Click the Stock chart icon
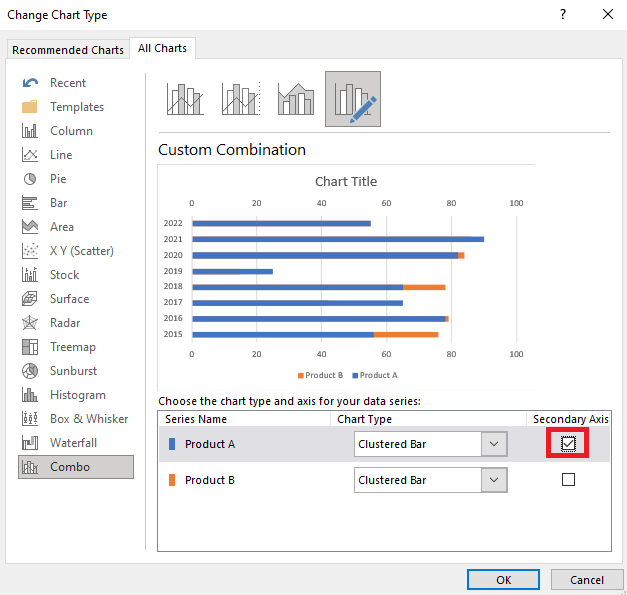This screenshot has height=595, width=627. point(30,275)
